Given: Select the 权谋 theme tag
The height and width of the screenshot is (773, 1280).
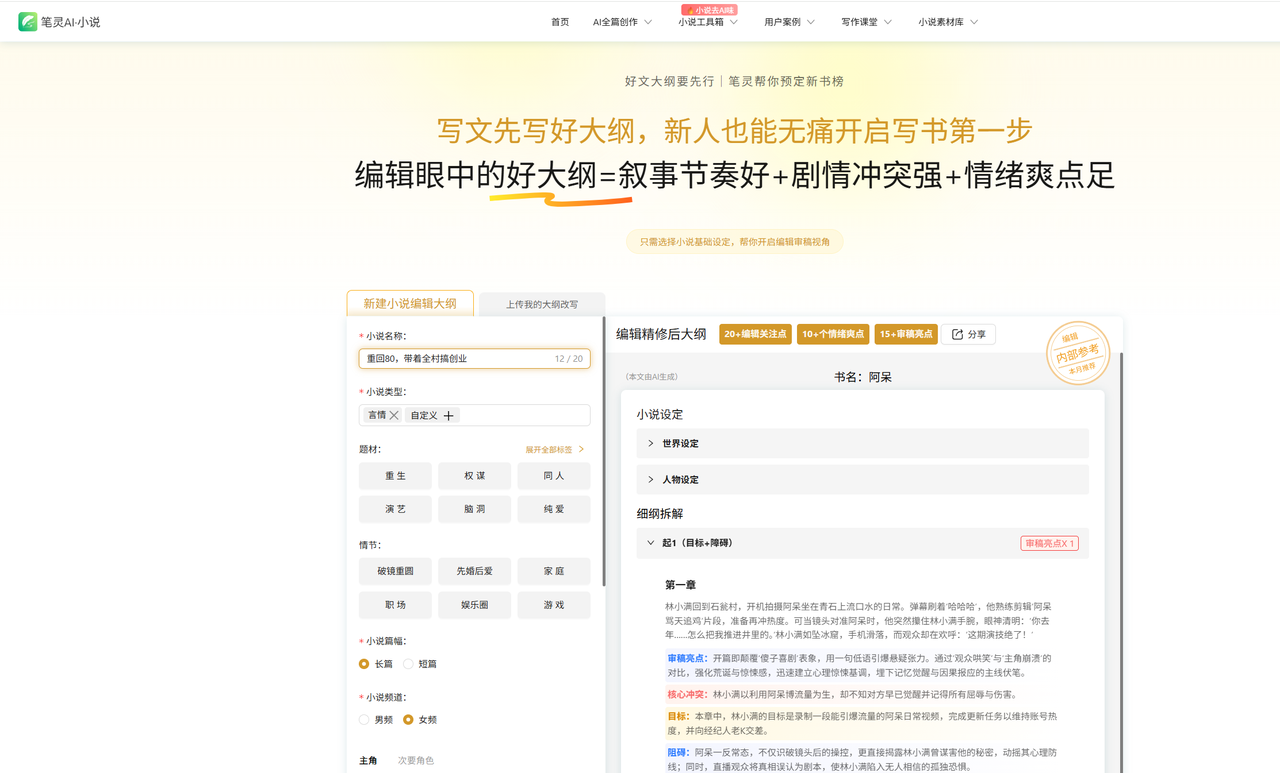Looking at the screenshot, I should point(474,476).
